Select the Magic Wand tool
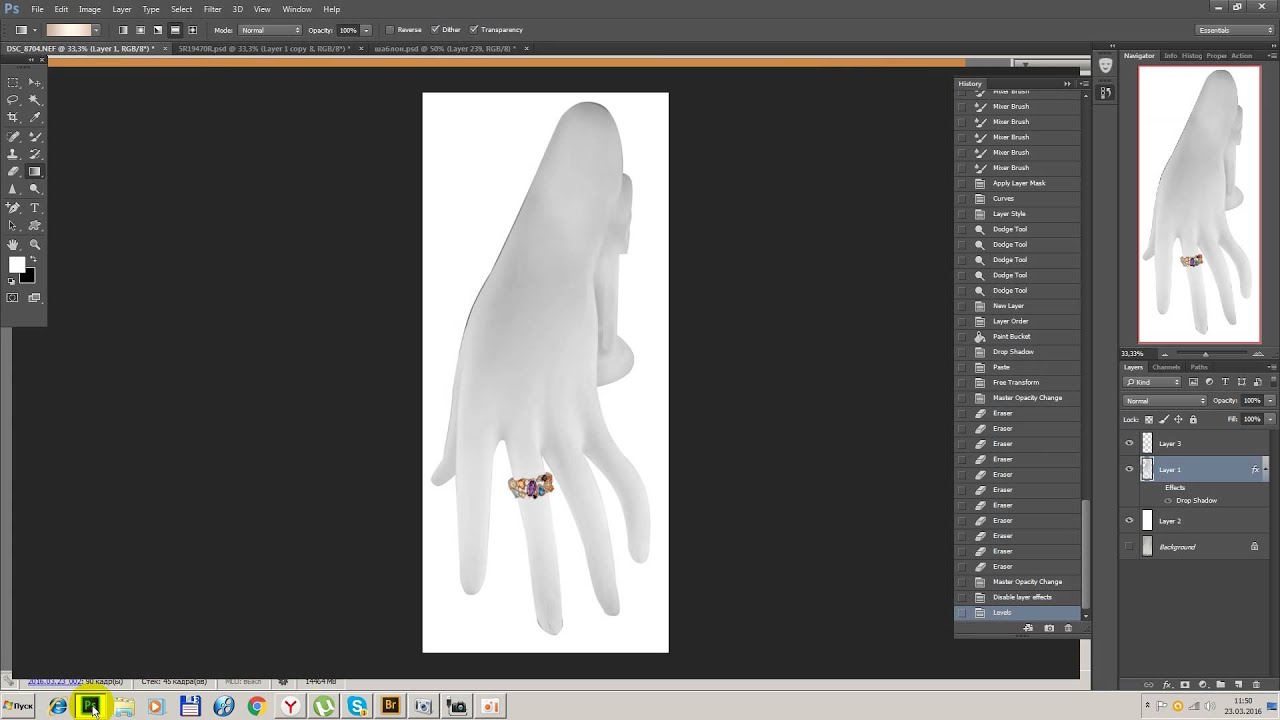This screenshot has height=720, width=1280. pos(35,100)
